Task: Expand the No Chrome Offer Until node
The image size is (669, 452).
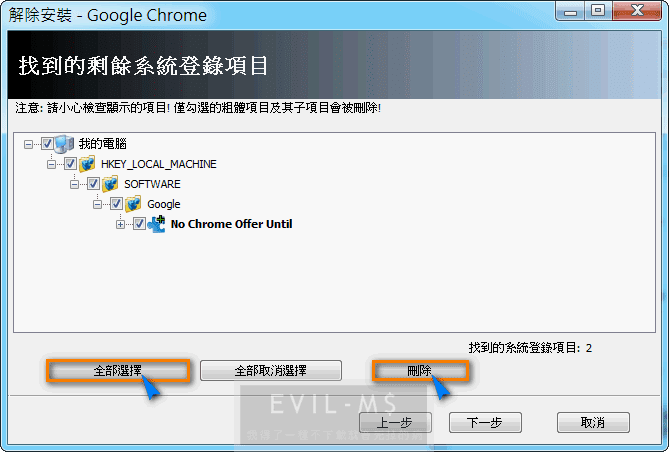Action: click(x=120, y=225)
